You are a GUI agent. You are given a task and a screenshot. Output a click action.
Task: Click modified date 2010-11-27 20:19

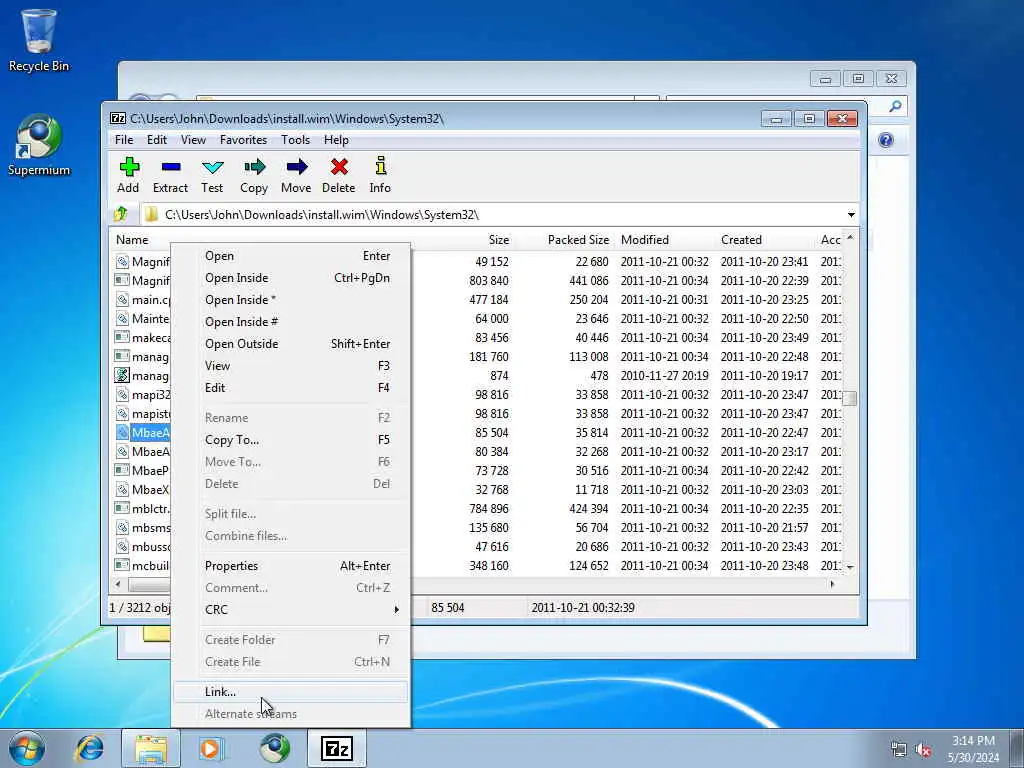tap(664, 376)
